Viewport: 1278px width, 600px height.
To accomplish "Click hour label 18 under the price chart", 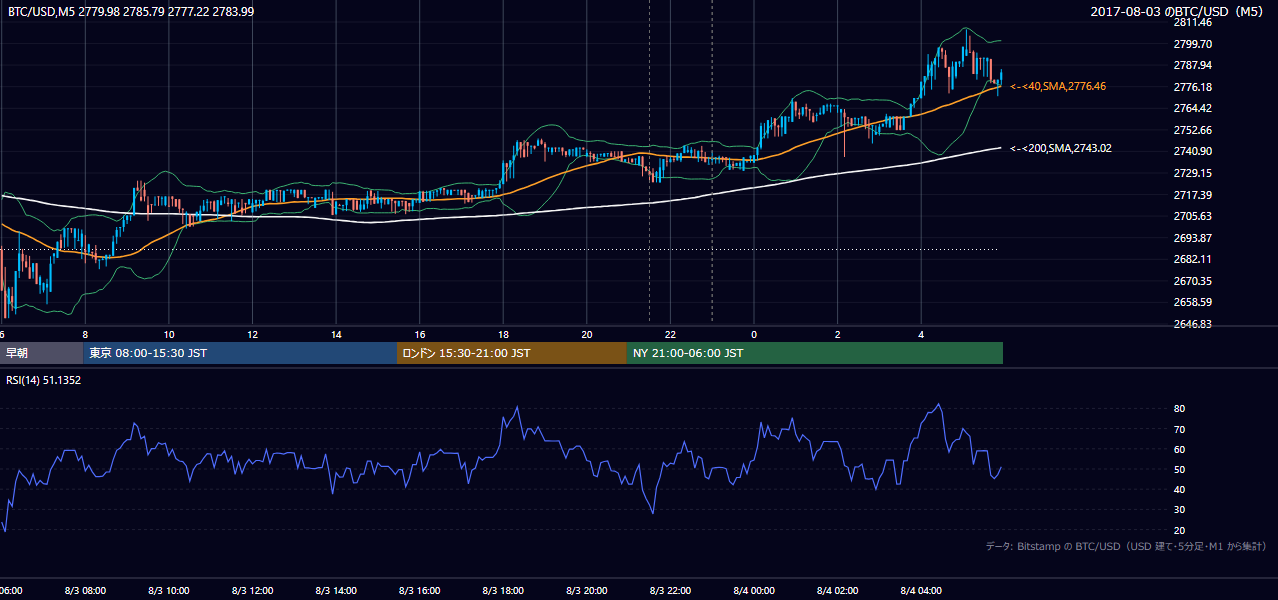I will (x=503, y=334).
